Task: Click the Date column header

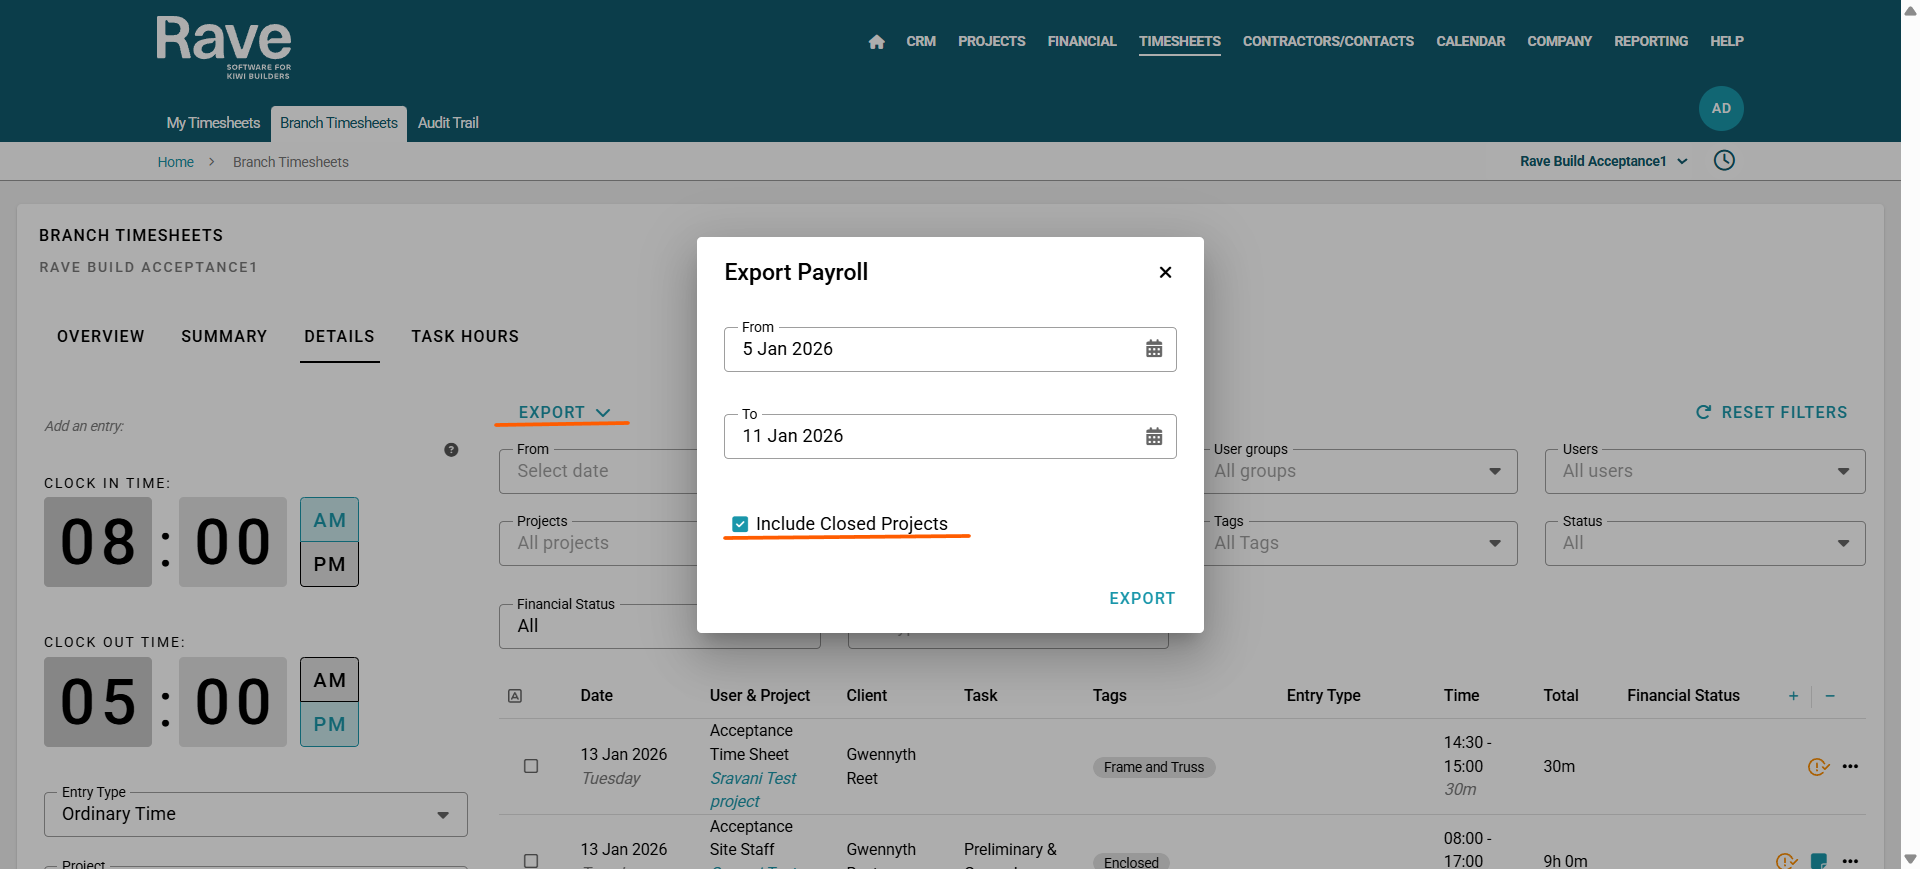Action: pyautogui.click(x=597, y=696)
